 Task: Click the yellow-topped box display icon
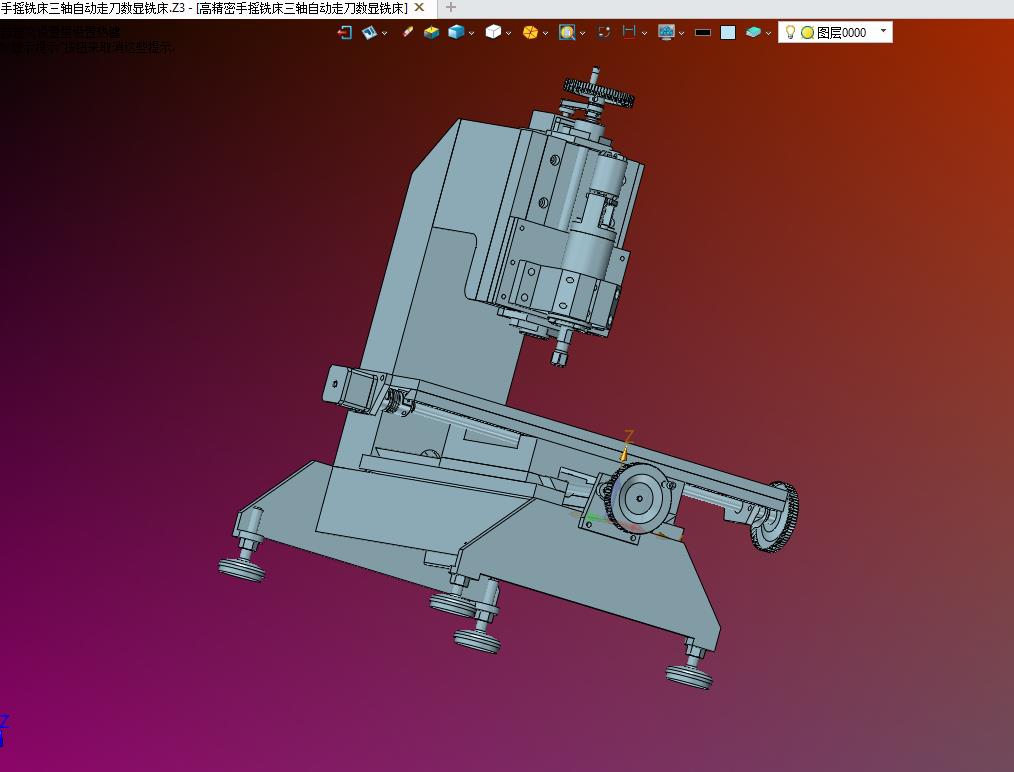pos(431,32)
